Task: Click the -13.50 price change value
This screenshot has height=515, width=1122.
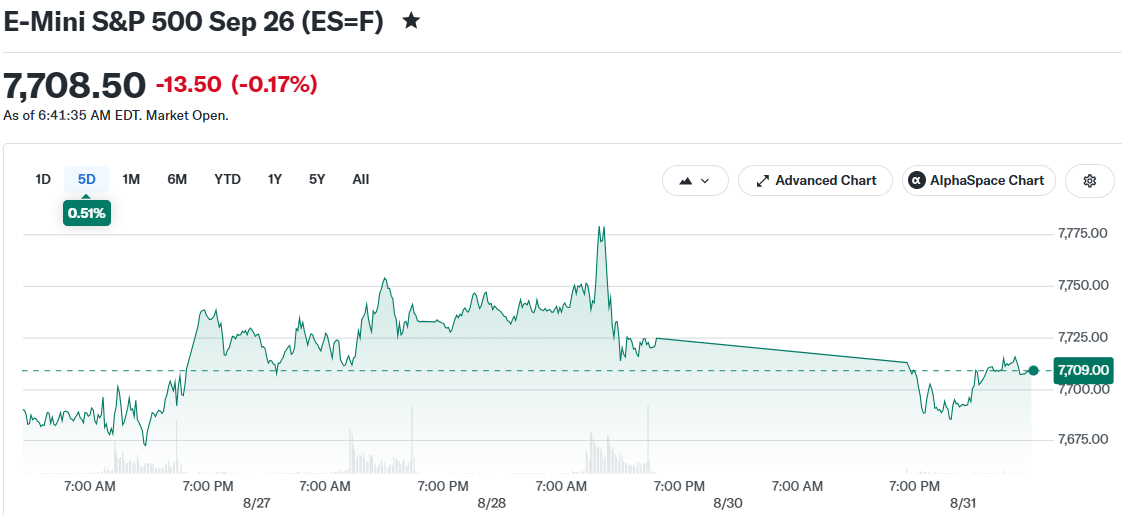Action: (x=189, y=85)
